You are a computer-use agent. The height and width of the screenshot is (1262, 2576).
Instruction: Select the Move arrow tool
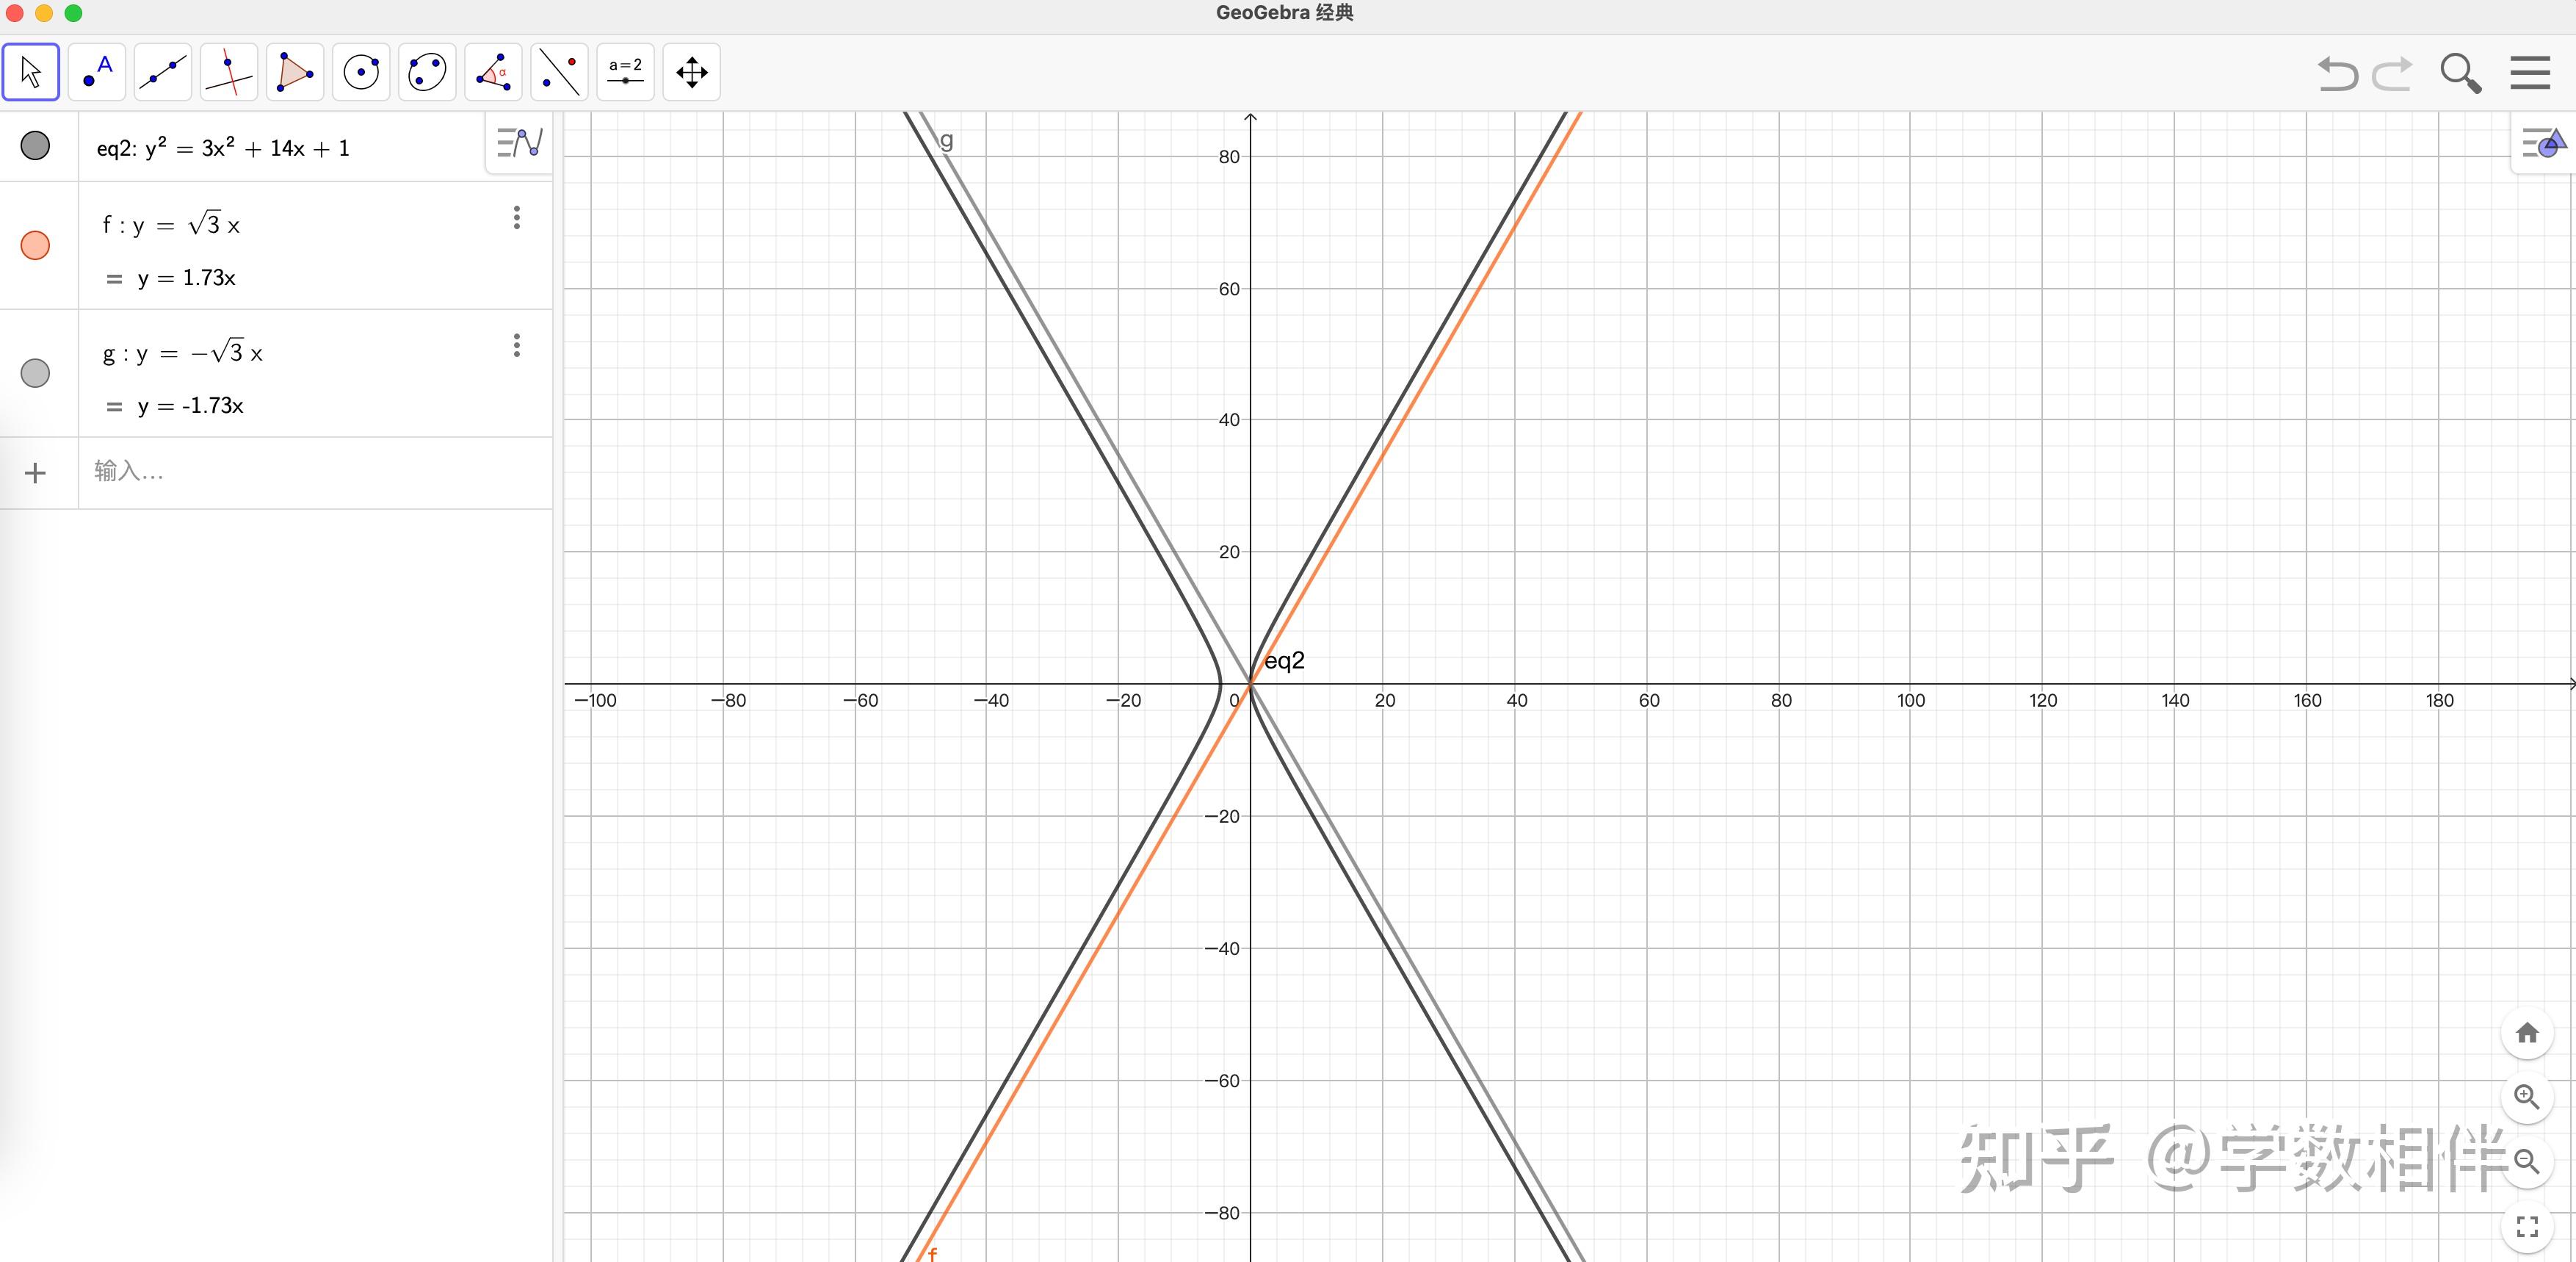point(31,72)
